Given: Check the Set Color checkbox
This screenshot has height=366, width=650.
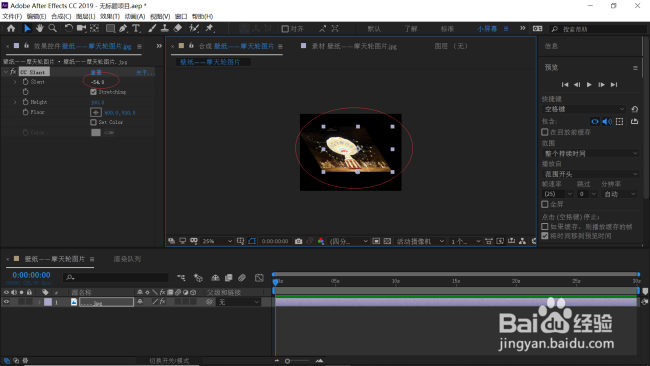Looking at the screenshot, I should tap(93, 122).
